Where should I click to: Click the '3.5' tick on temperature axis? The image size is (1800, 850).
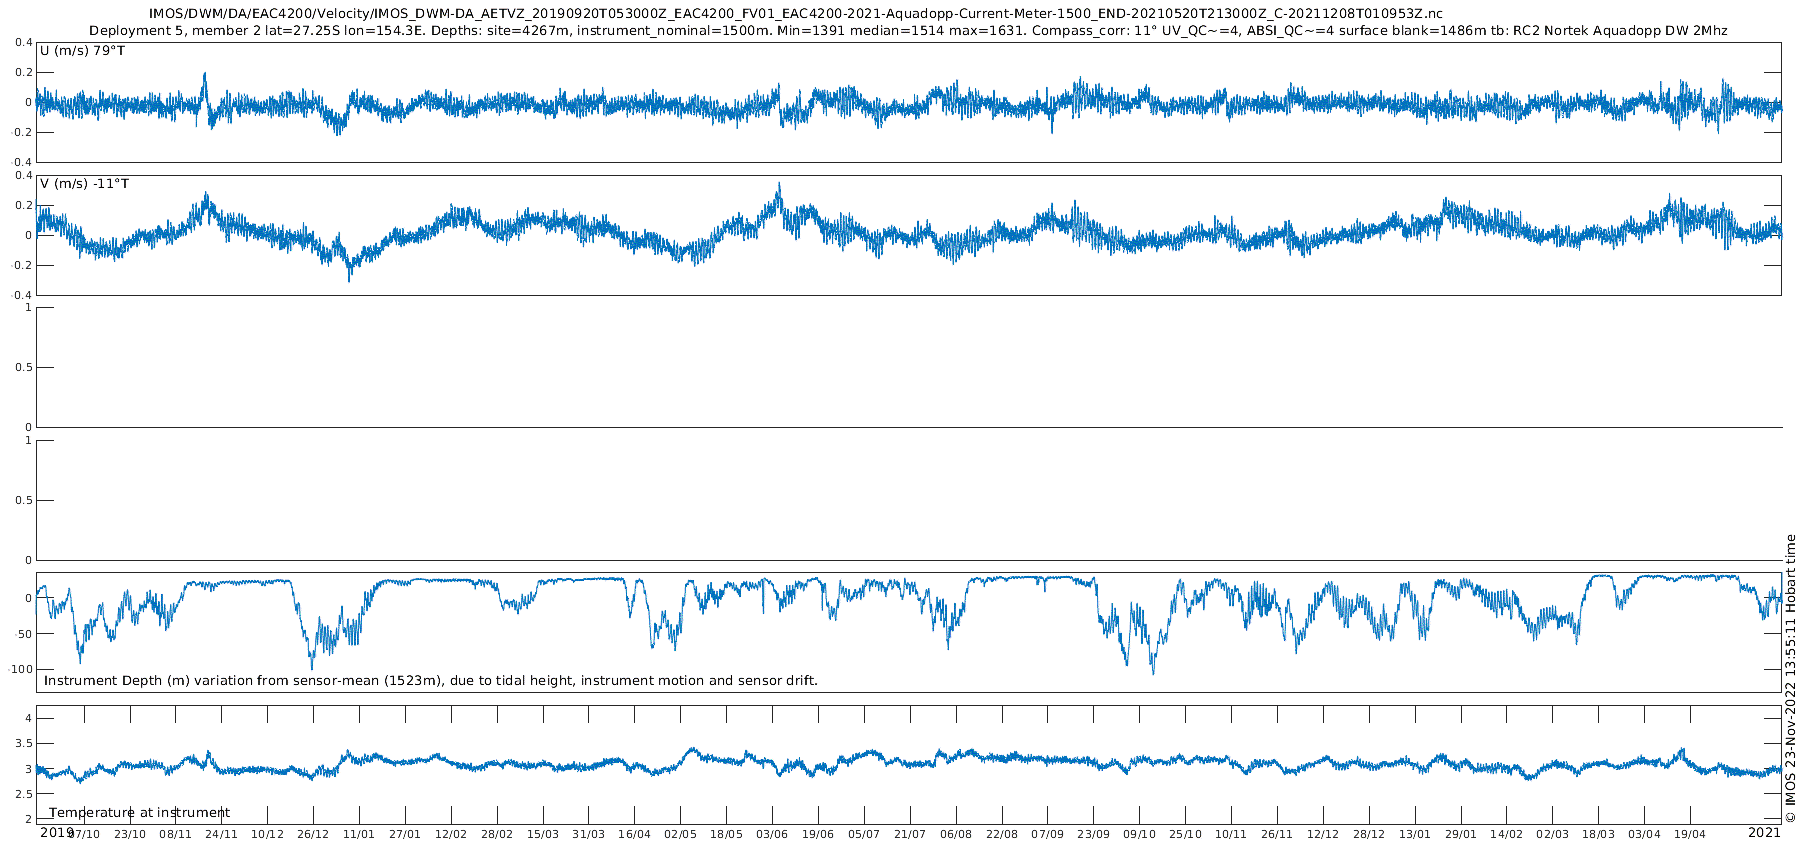[x=23, y=744]
